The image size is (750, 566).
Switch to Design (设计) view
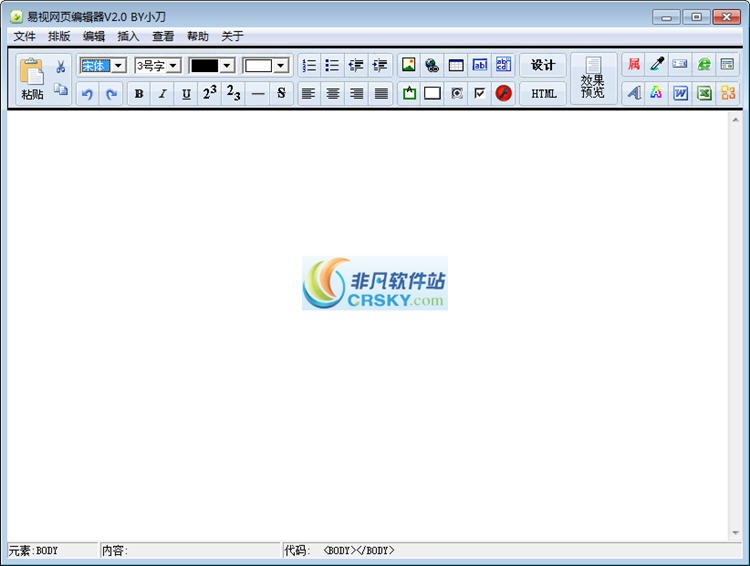(x=543, y=65)
